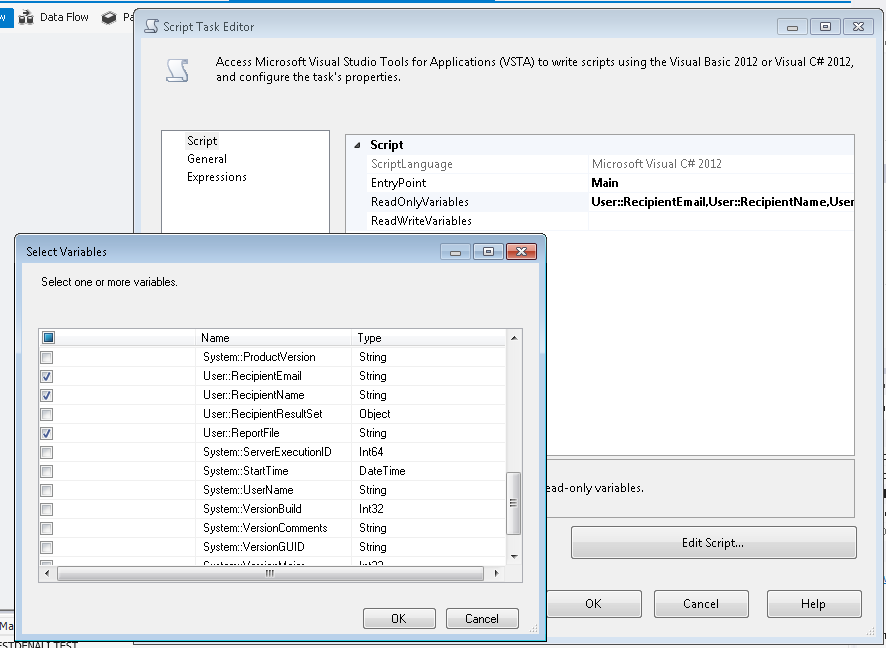Click the Script Task Editor title icon
The image size is (886, 648).
[x=151, y=26]
